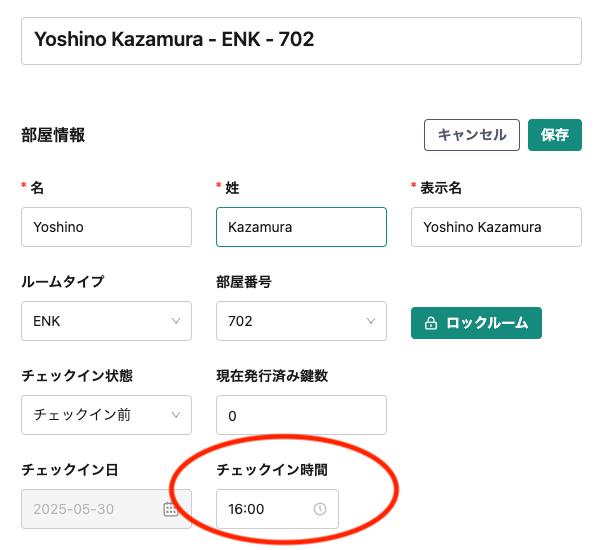Click the clock icon in チェックイン時間 field
The height and width of the screenshot is (550, 611).
click(x=320, y=509)
